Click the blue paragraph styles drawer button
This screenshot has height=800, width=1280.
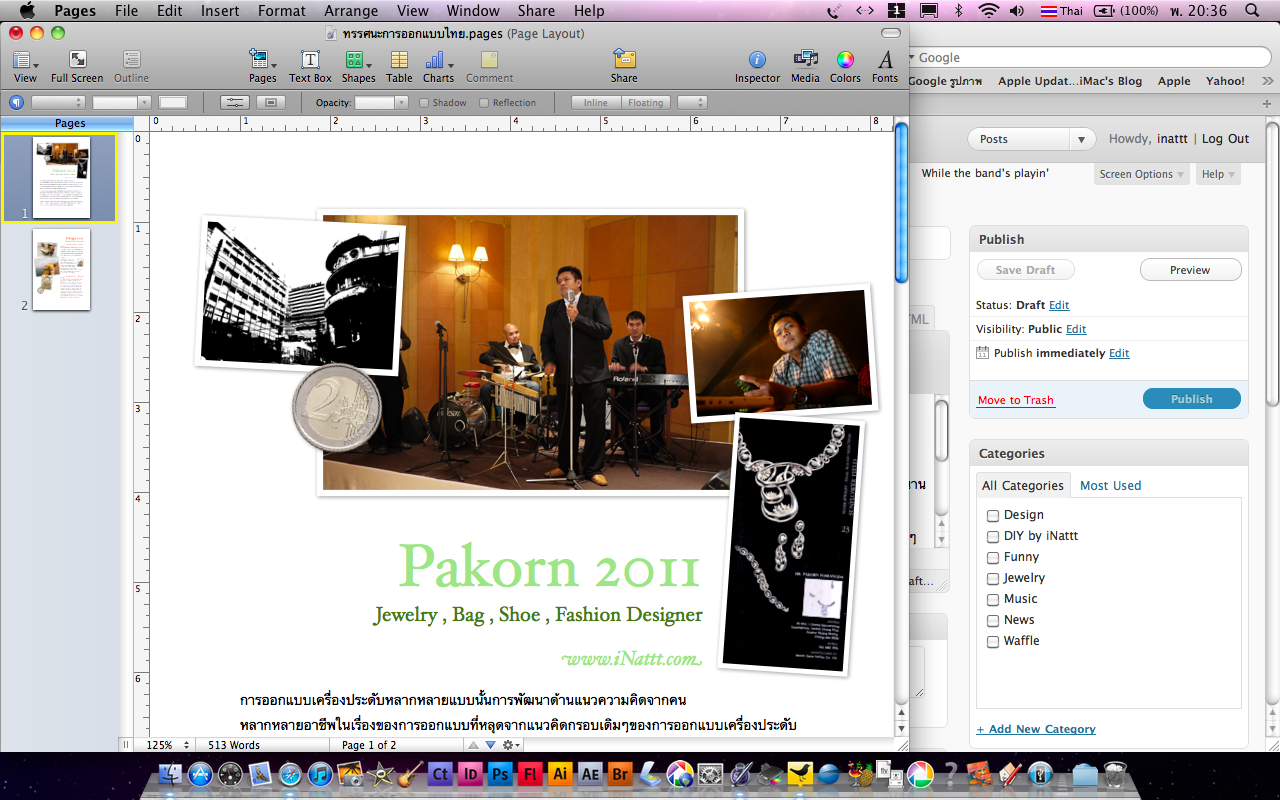click(16, 102)
